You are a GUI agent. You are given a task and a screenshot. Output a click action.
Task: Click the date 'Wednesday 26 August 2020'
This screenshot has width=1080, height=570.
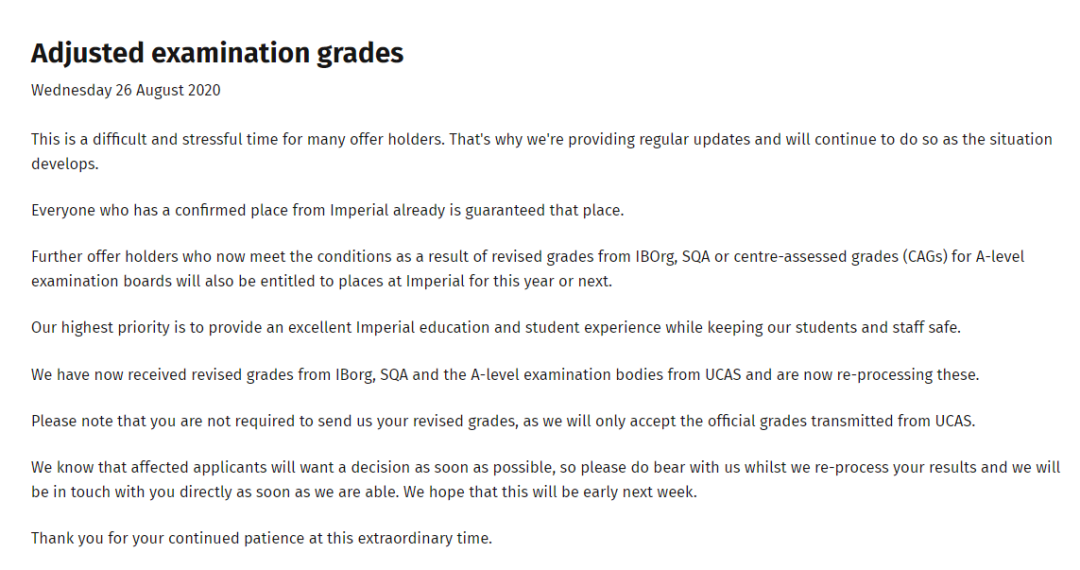pos(125,90)
